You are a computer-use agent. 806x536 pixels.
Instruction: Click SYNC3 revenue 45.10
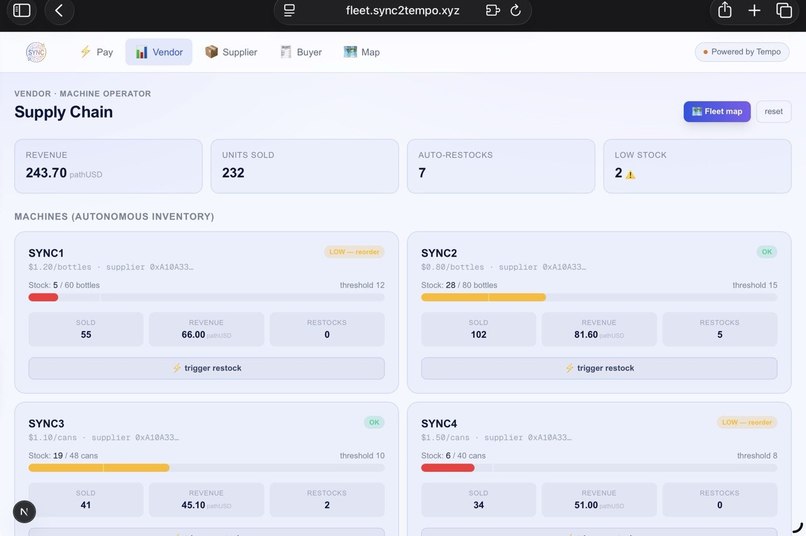tap(193, 505)
